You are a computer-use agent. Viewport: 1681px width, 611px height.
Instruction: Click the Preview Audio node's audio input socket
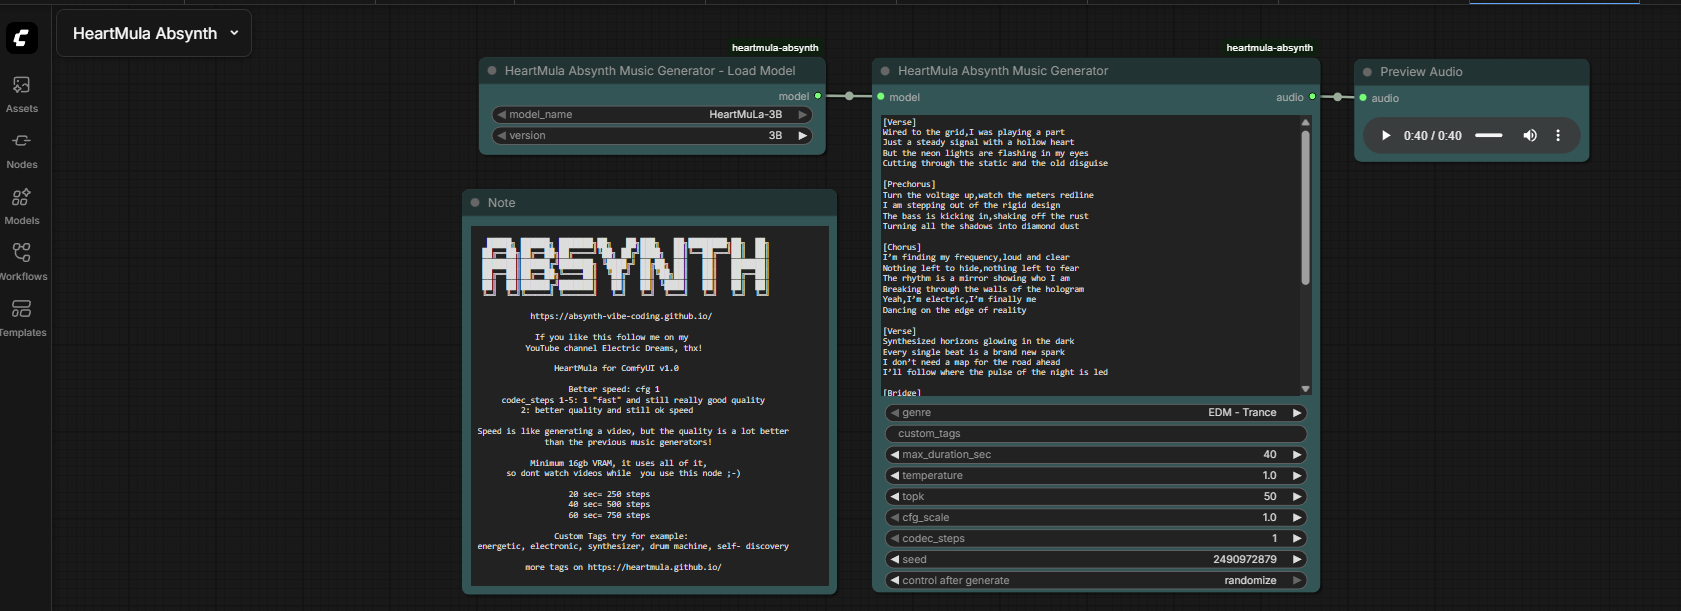click(x=1363, y=98)
